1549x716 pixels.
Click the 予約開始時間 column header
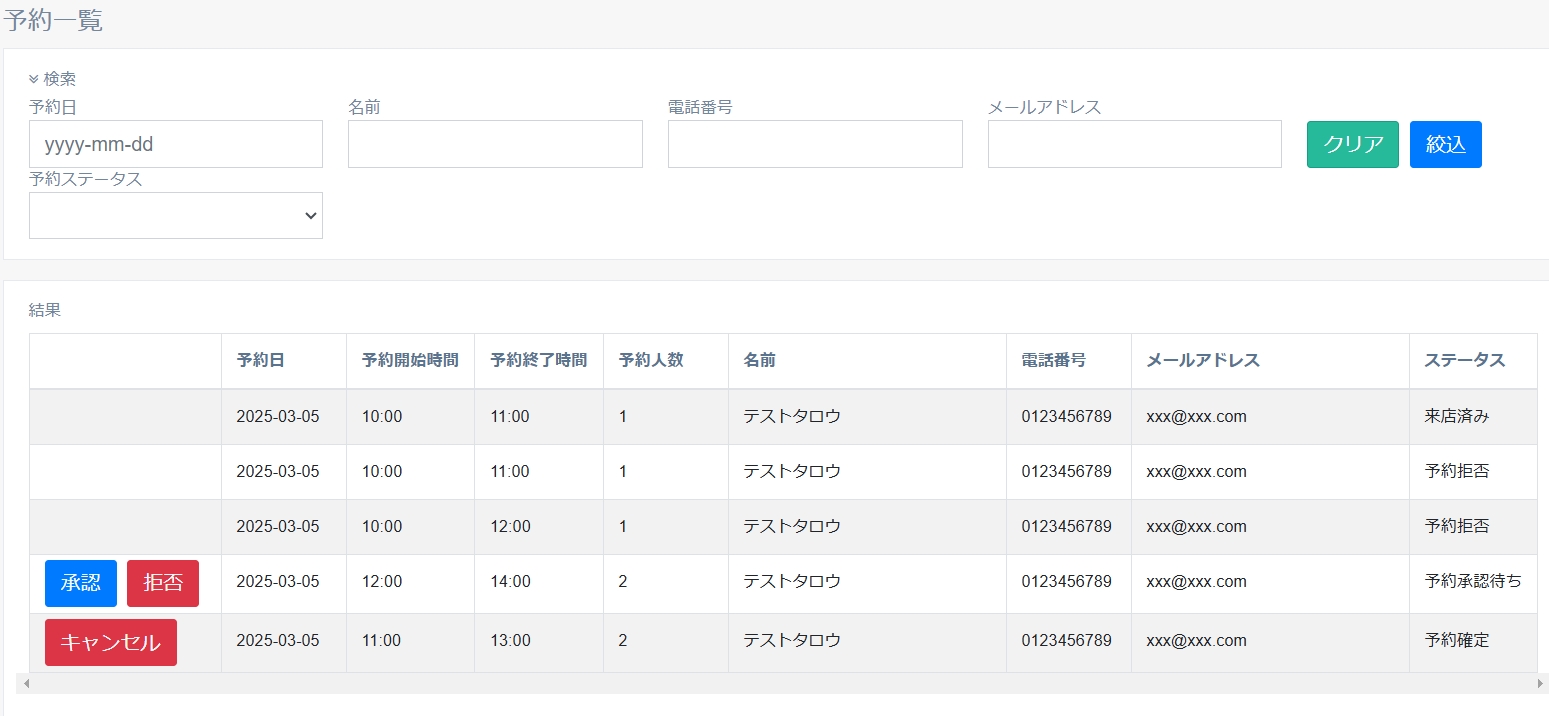[x=410, y=361]
